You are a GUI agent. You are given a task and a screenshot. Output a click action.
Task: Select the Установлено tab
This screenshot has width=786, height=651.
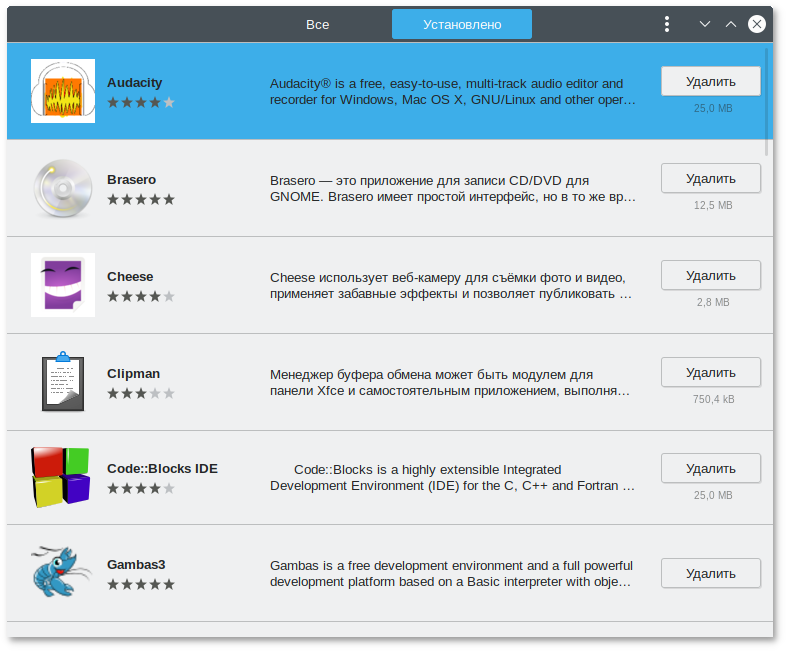tap(462, 24)
